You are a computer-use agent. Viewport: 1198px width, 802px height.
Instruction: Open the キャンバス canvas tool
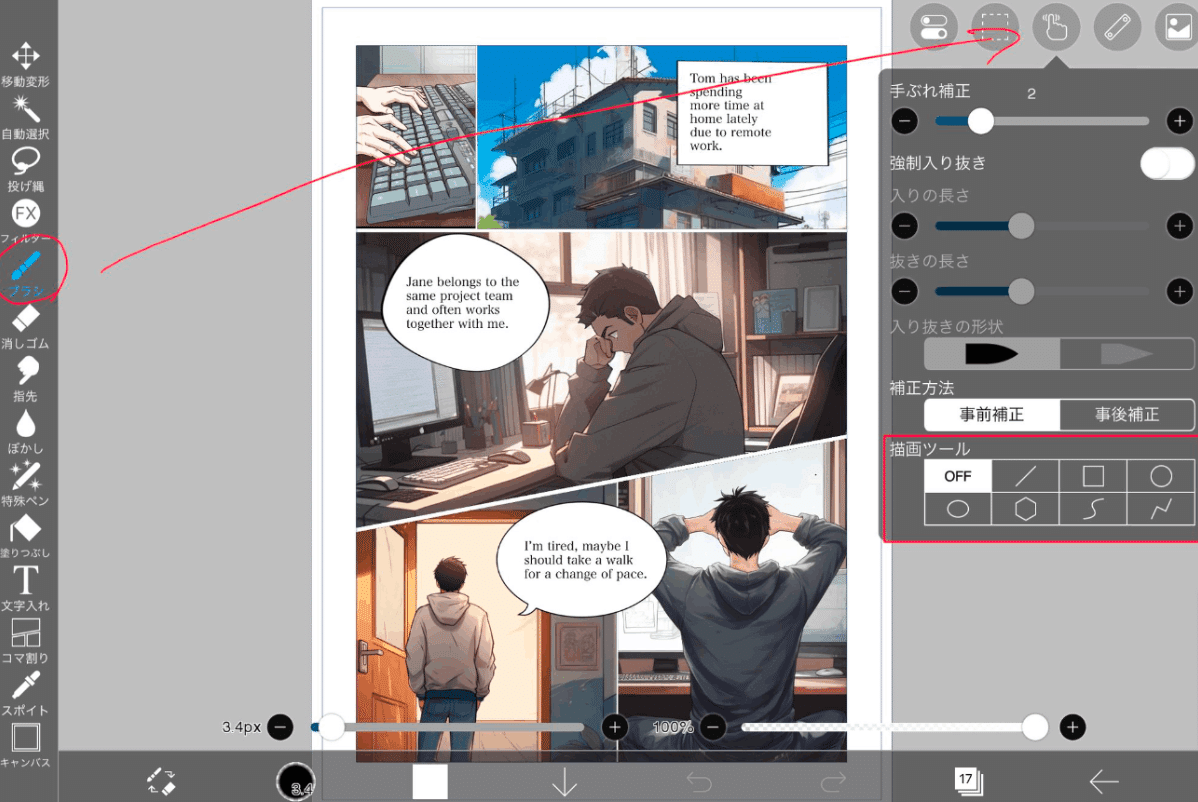tap(25, 745)
